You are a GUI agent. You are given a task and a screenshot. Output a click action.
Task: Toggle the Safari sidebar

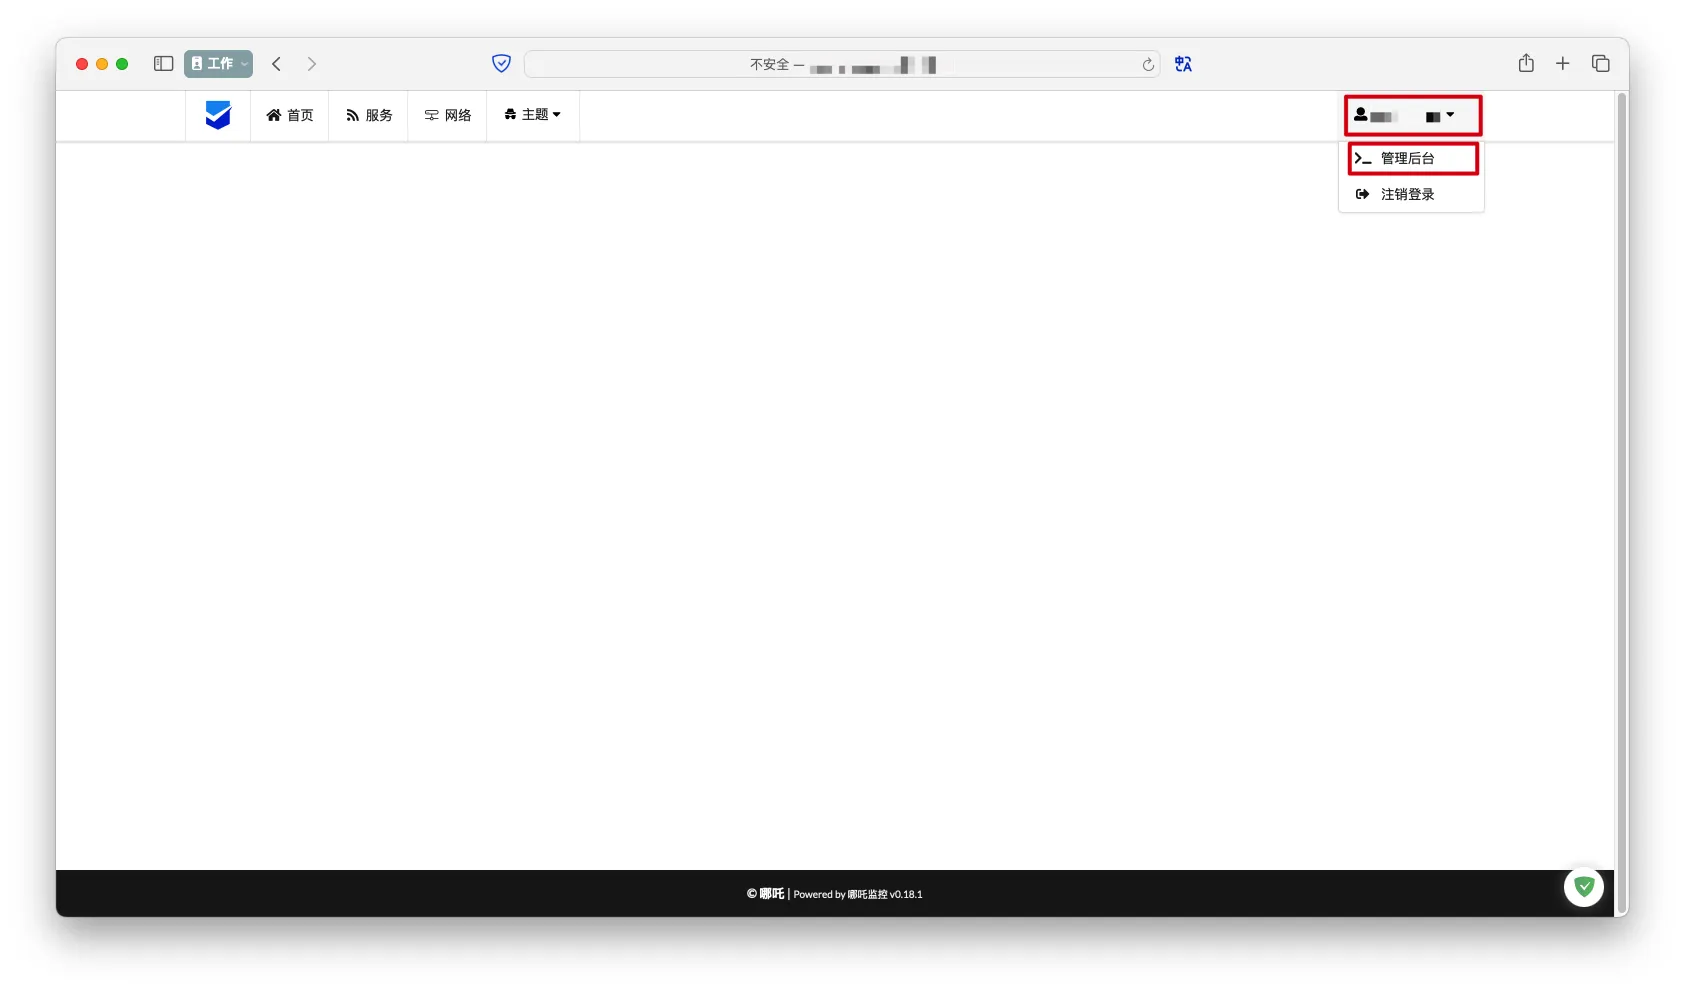[164, 64]
